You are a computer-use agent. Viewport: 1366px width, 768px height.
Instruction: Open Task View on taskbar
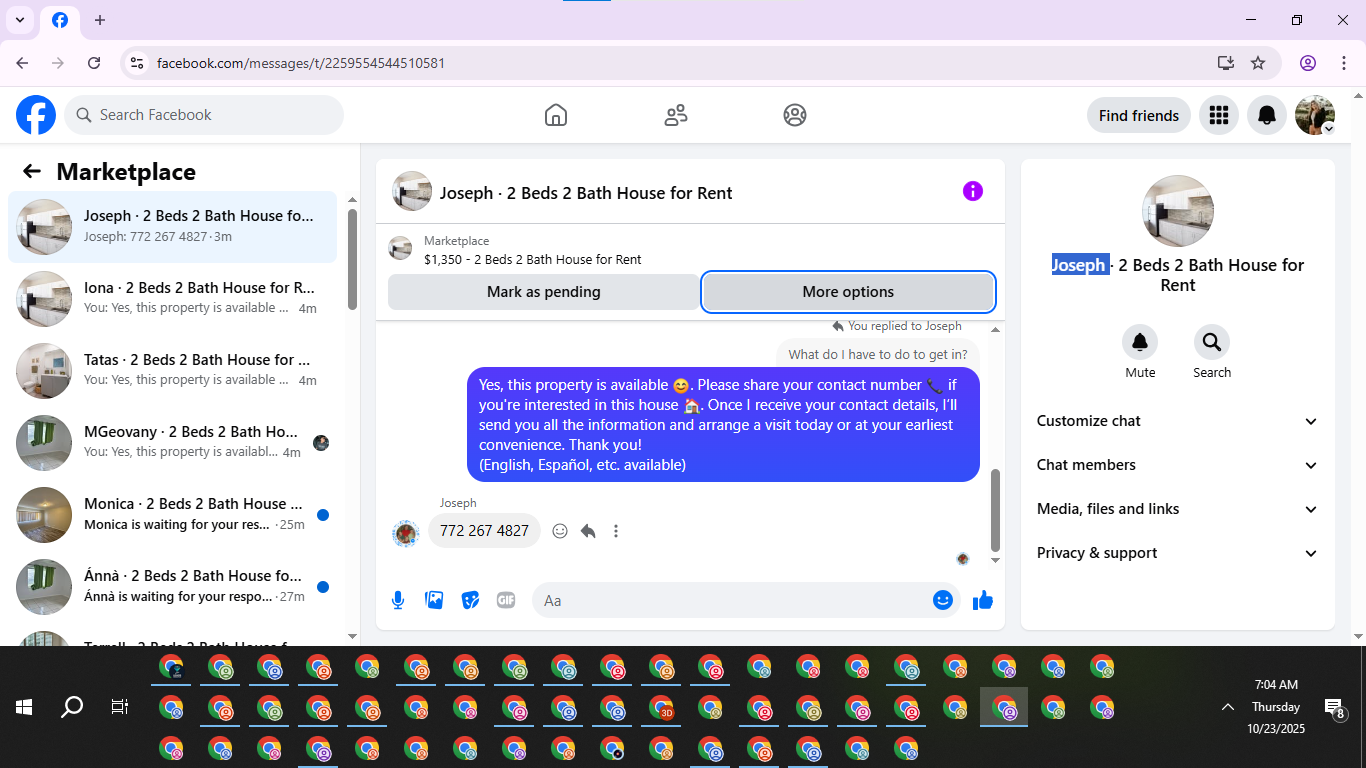[120, 707]
